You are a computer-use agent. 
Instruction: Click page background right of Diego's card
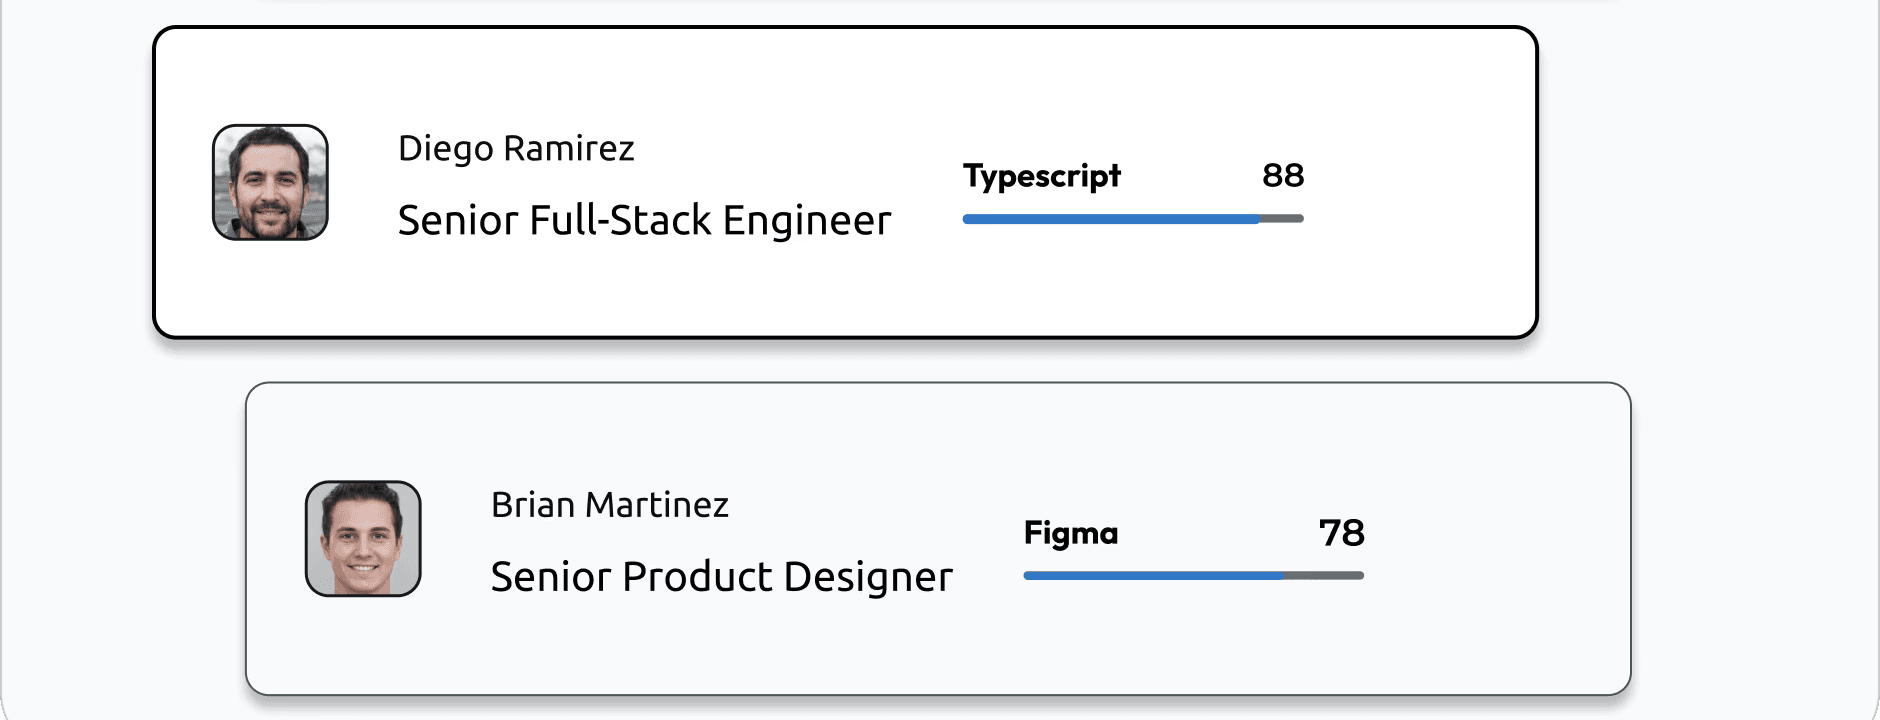tap(1700, 180)
